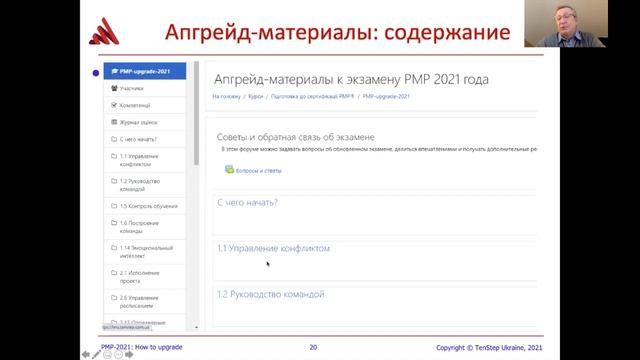Screen dimensions: 640x360
Task: Select 1.5 Контроль обучения in sidebar
Action: (x=145, y=206)
